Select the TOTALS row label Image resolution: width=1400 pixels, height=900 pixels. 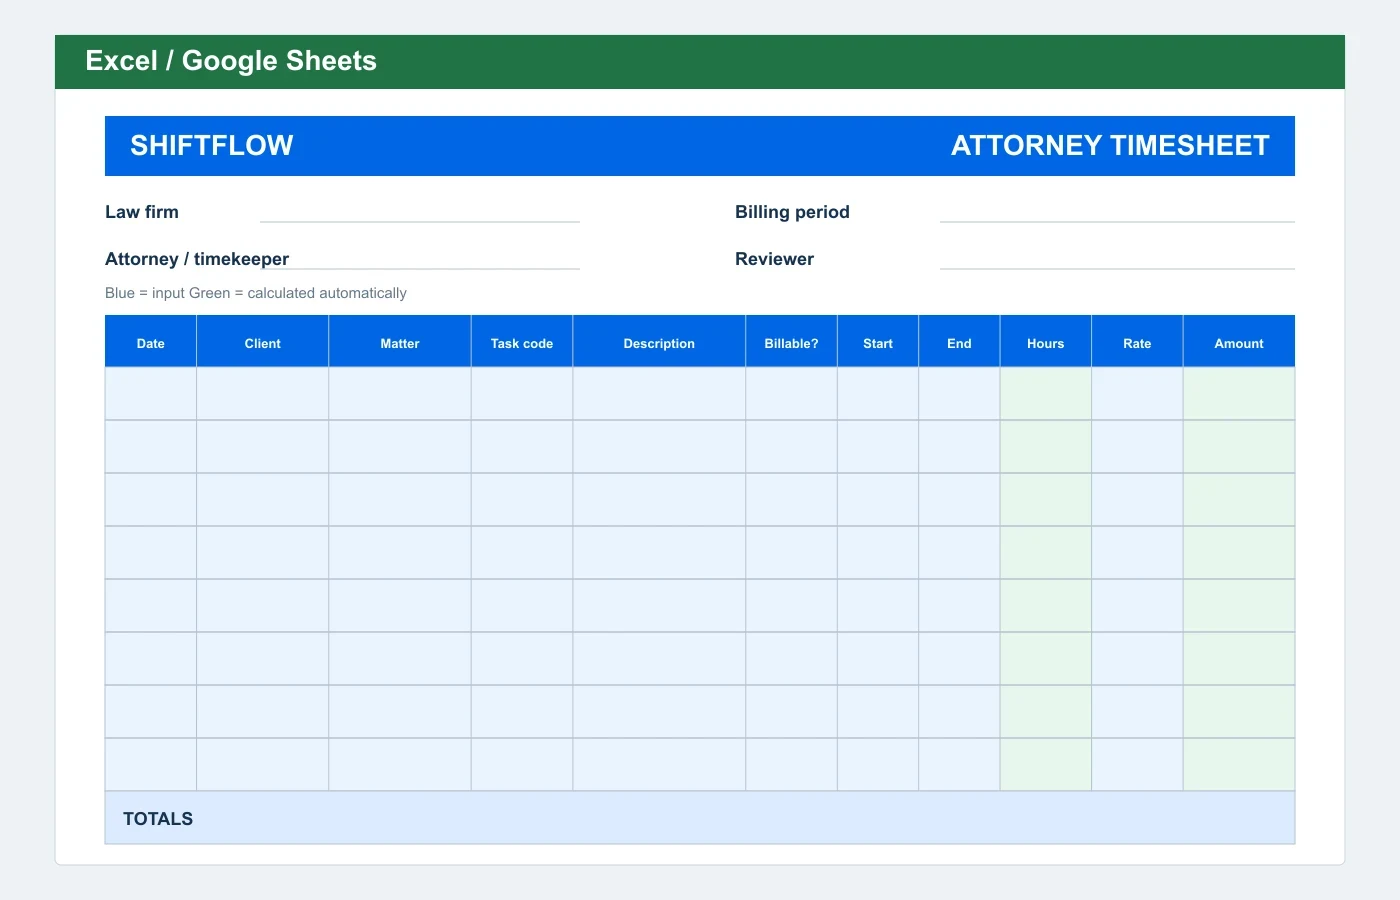[158, 819]
